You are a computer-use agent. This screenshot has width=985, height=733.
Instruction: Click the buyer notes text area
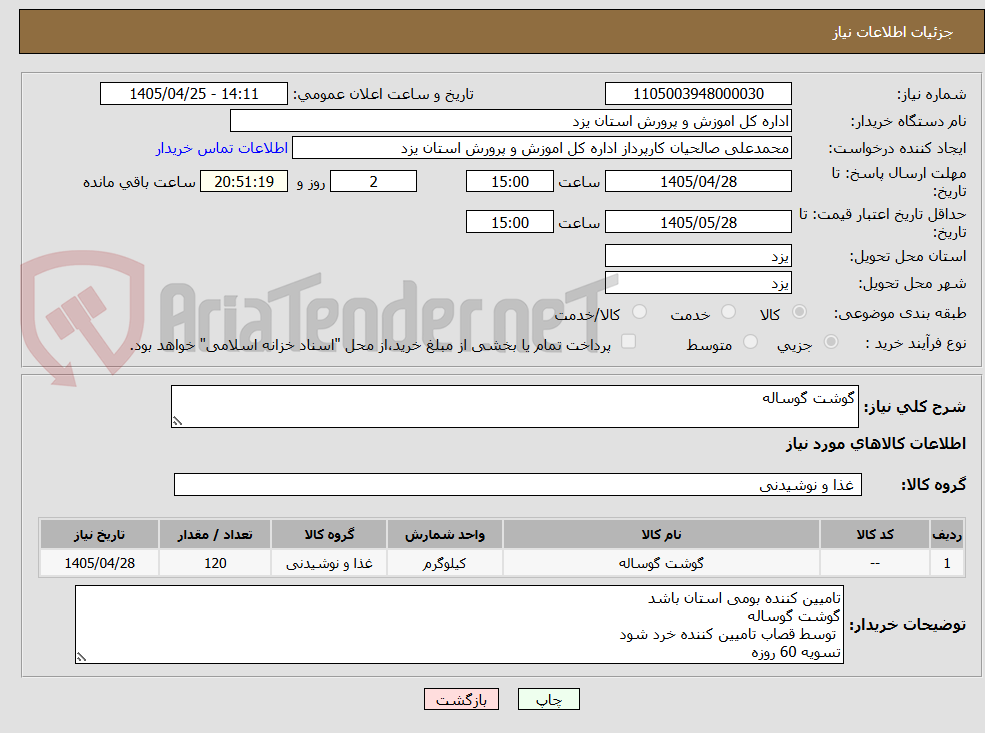pyautogui.click(x=459, y=624)
